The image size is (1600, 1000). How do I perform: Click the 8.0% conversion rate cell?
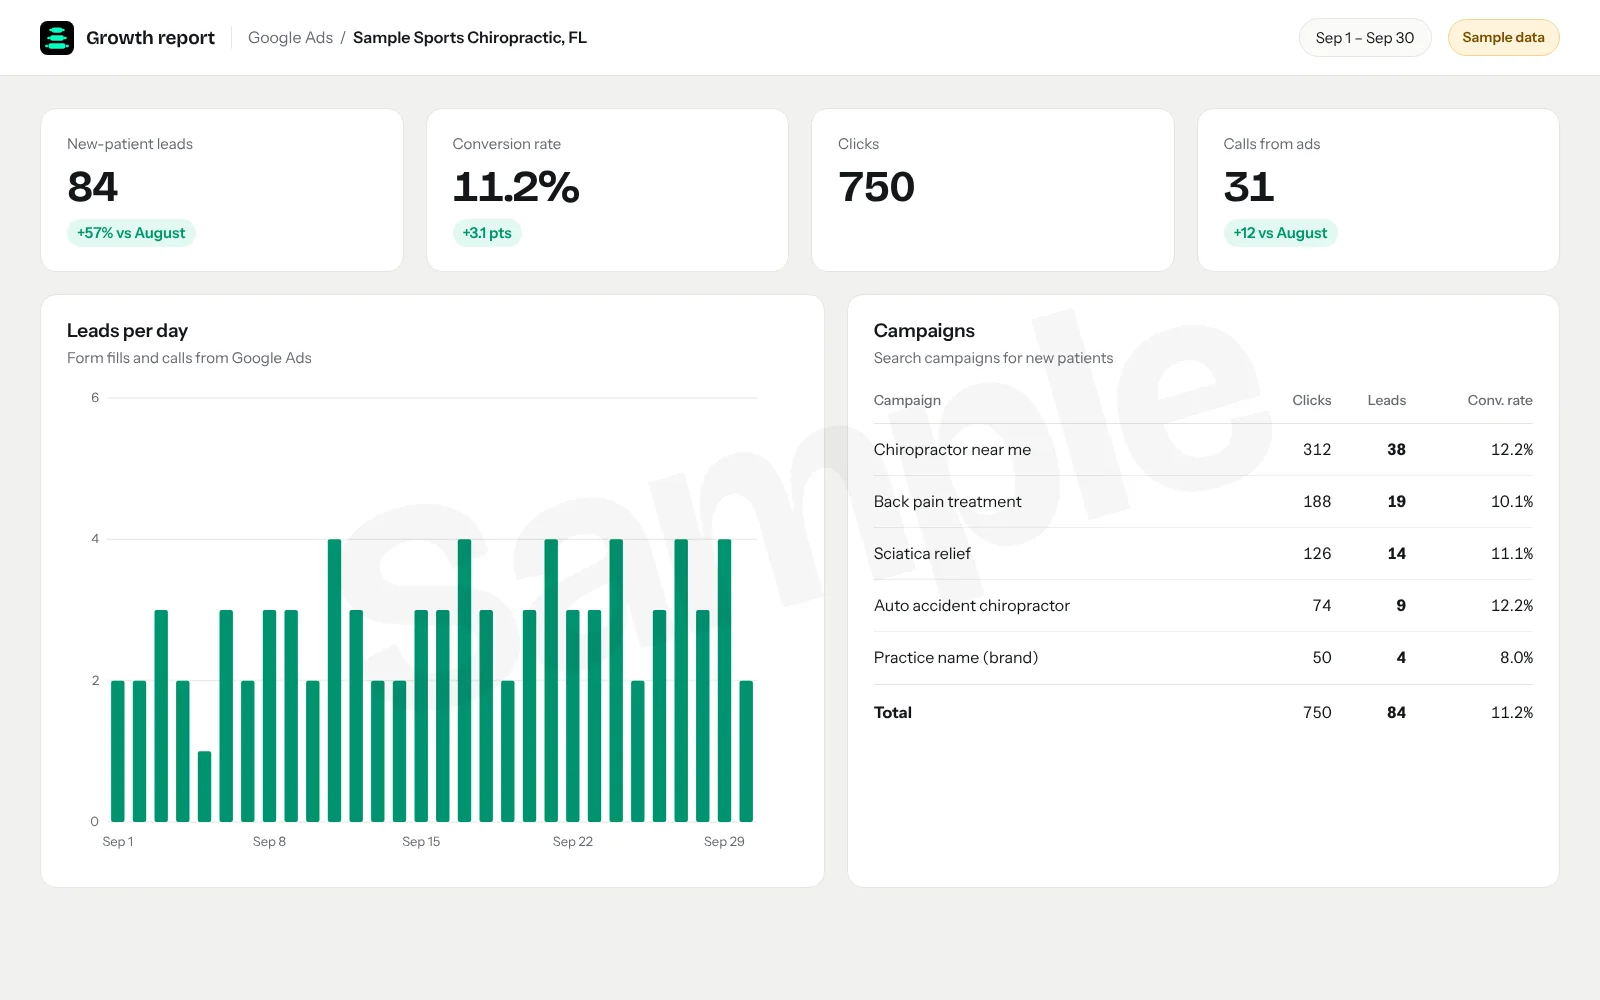[1516, 658]
